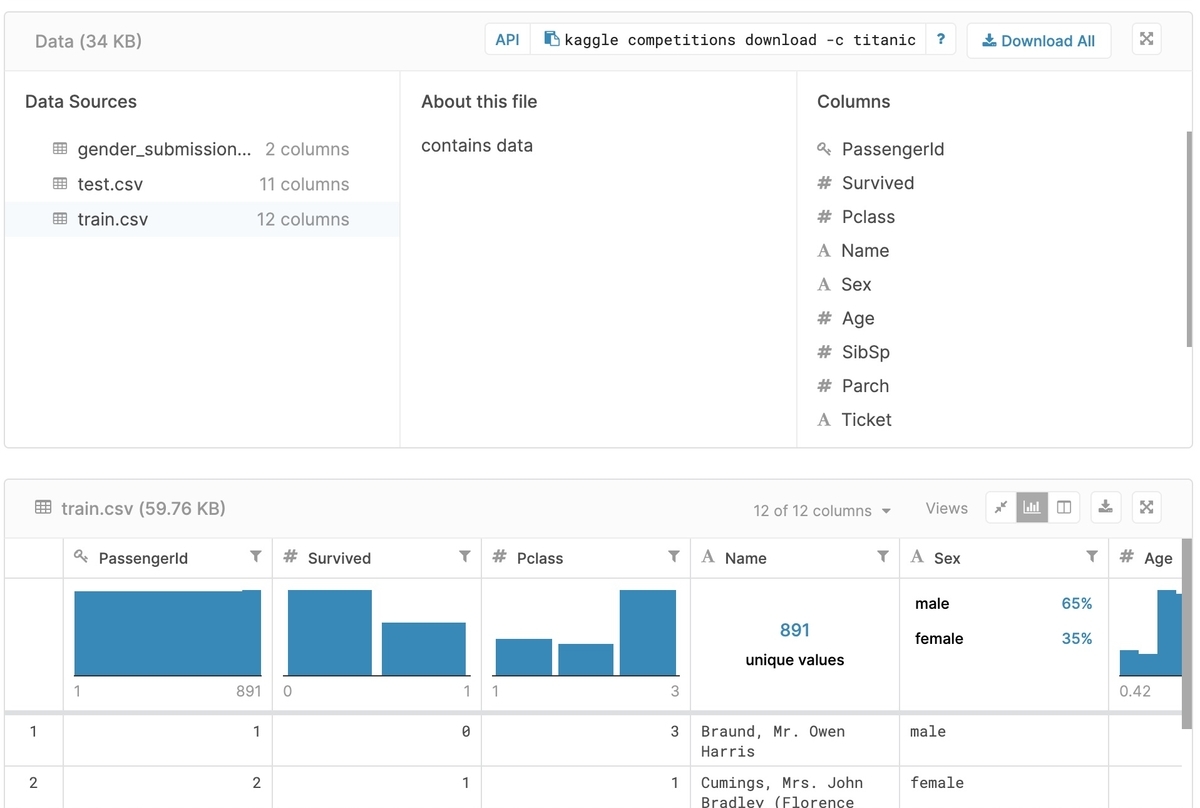The image size is (1200, 808).
Task: Click the 891 unique values summary
Action: point(795,644)
